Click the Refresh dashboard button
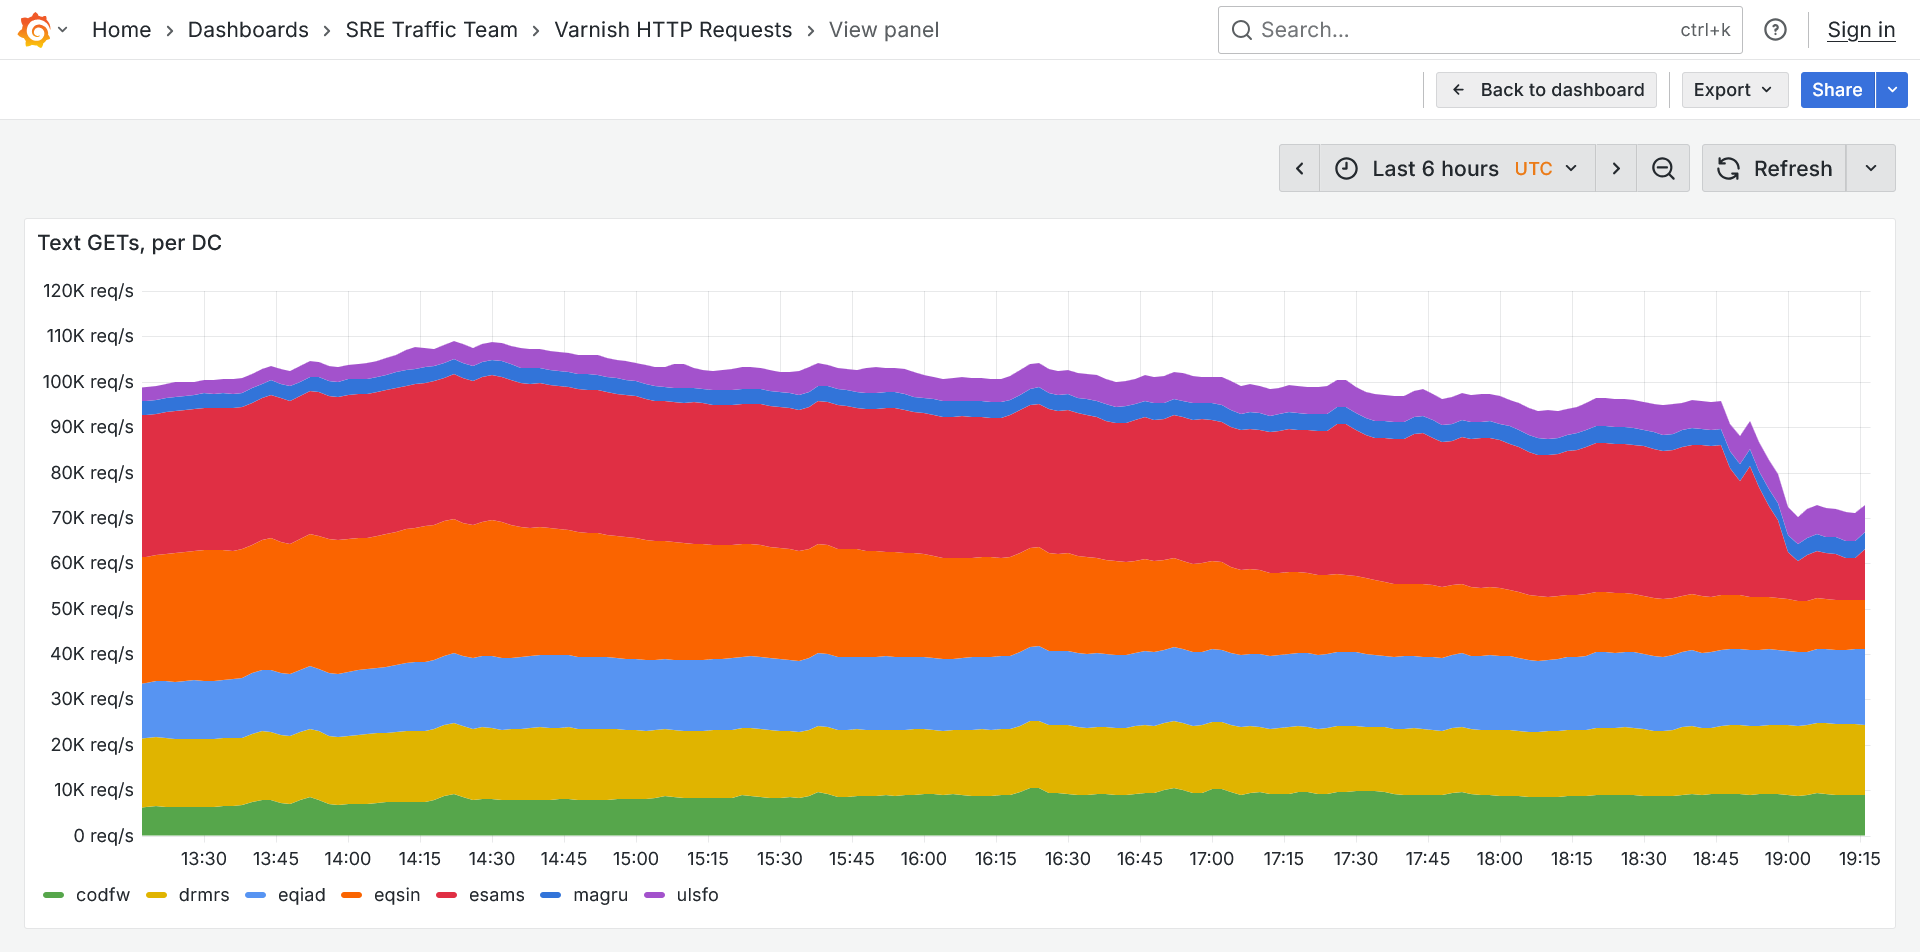 pos(1775,168)
